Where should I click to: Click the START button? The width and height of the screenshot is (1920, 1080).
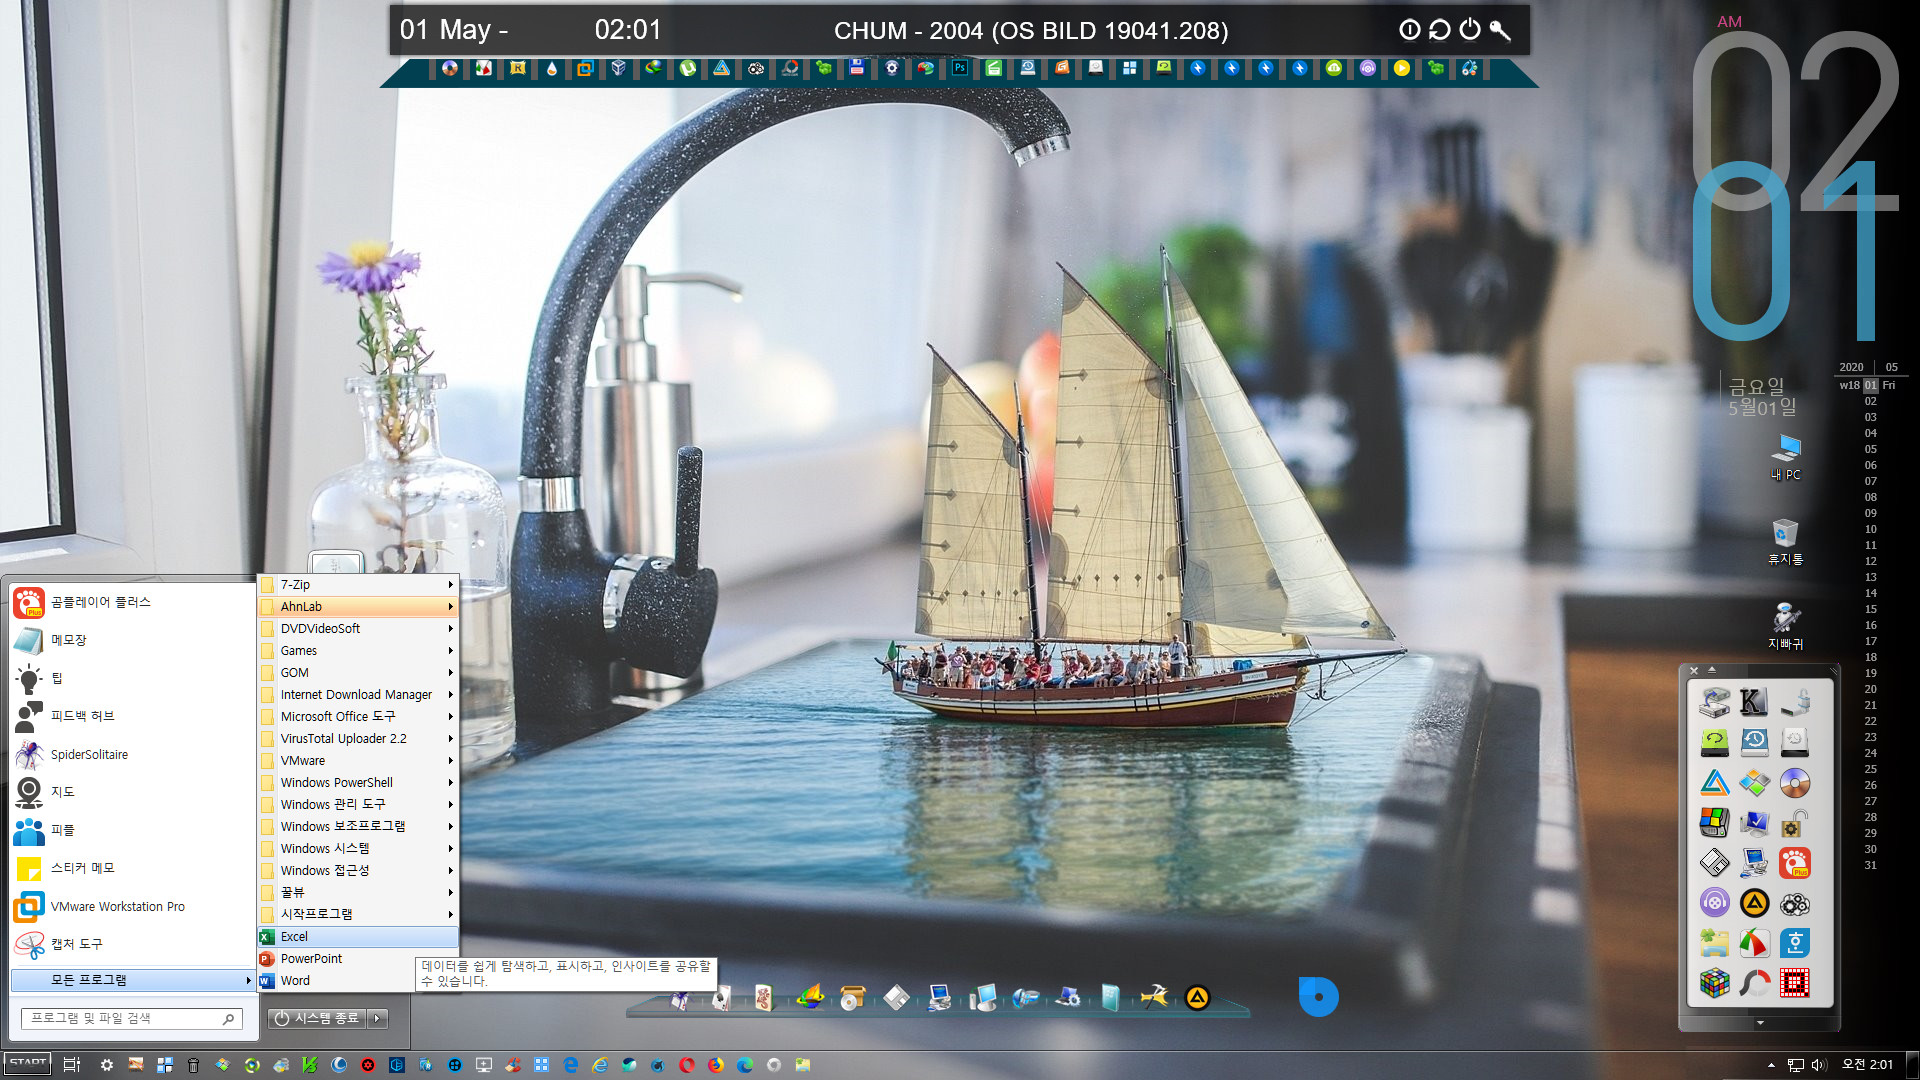[x=27, y=1064]
